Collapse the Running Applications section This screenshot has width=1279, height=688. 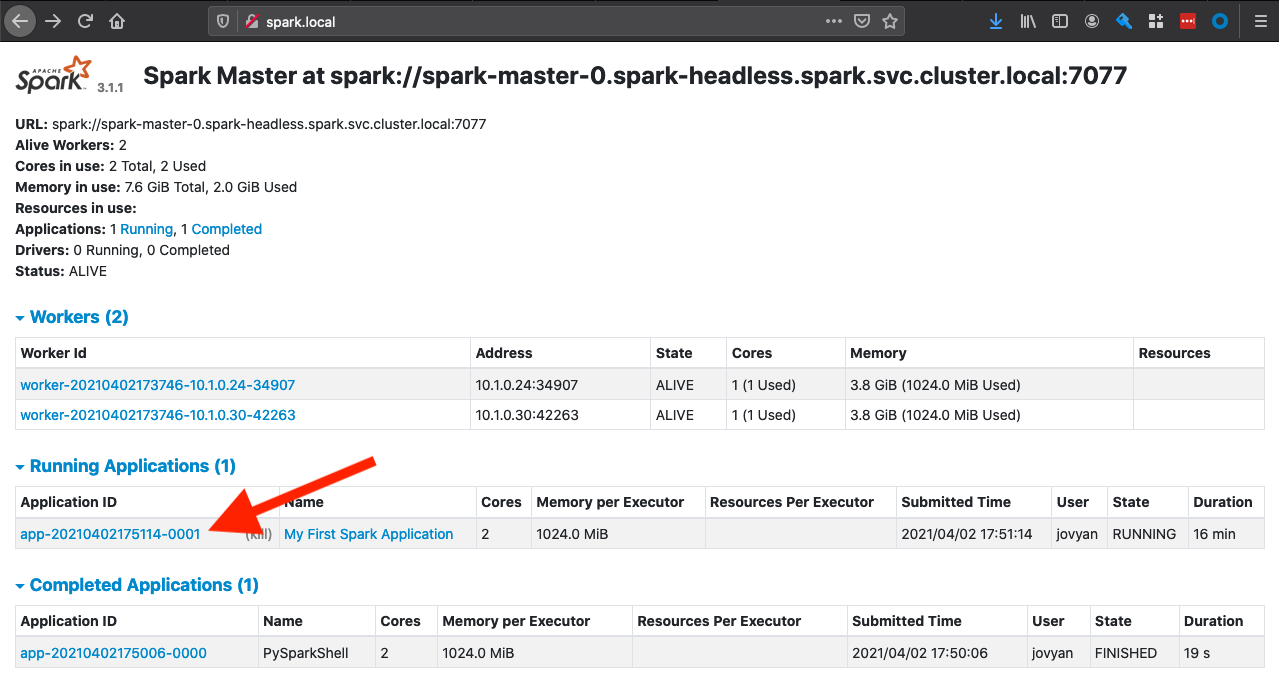pos(20,465)
